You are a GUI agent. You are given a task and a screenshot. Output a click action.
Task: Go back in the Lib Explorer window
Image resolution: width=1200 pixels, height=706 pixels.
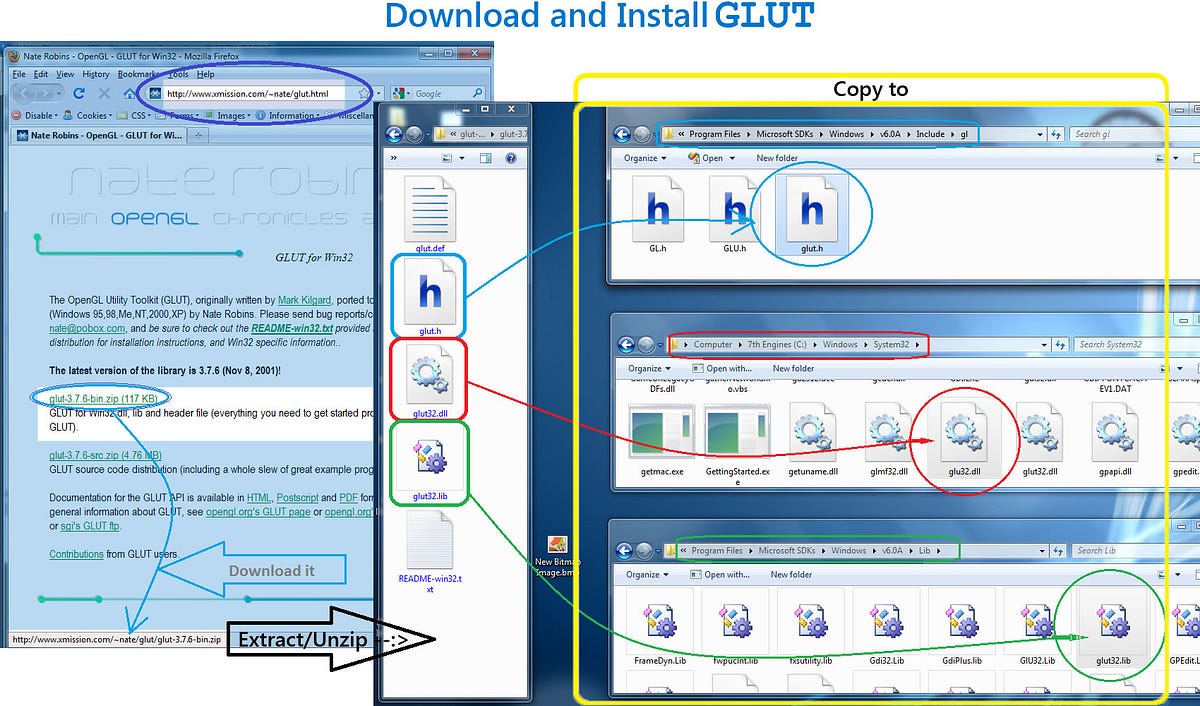coord(626,551)
